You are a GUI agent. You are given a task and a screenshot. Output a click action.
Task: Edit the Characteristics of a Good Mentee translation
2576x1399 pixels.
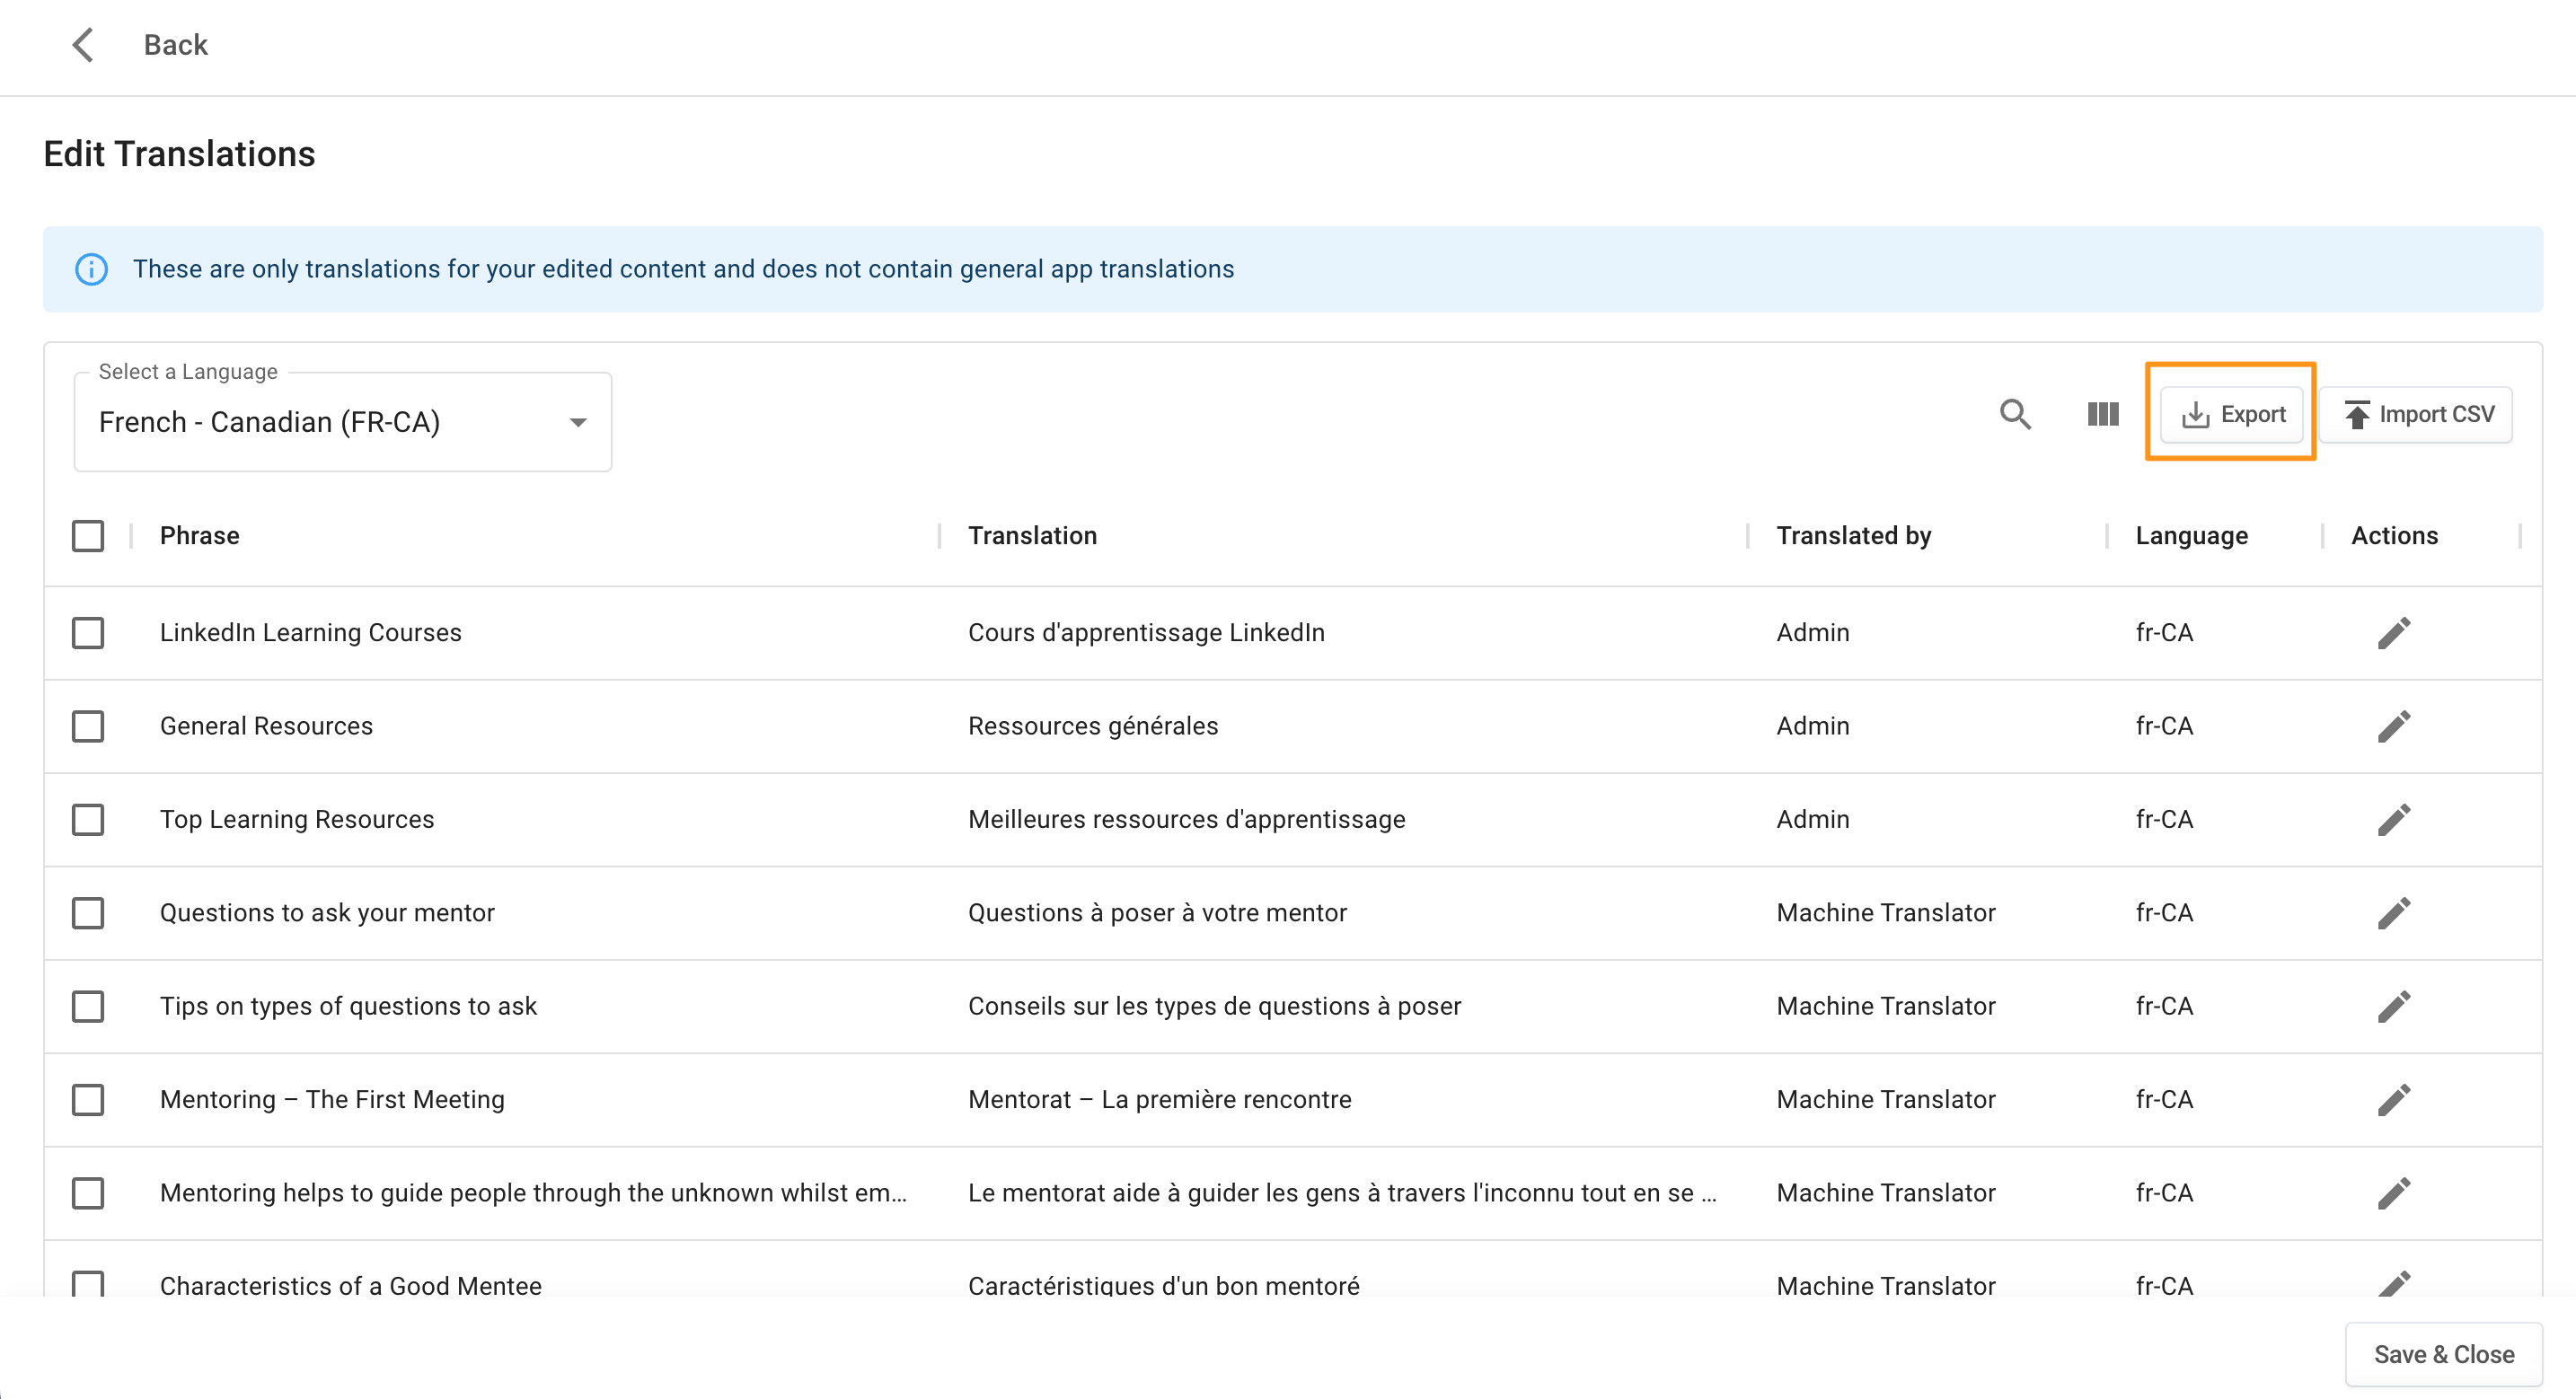coord(2395,1285)
